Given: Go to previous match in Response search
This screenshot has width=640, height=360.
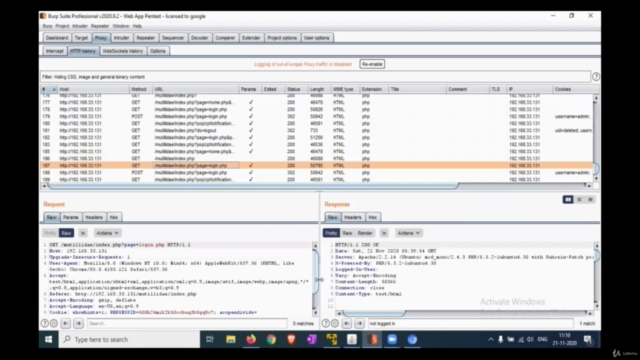Looking at the screenshot, I should 347,323.
